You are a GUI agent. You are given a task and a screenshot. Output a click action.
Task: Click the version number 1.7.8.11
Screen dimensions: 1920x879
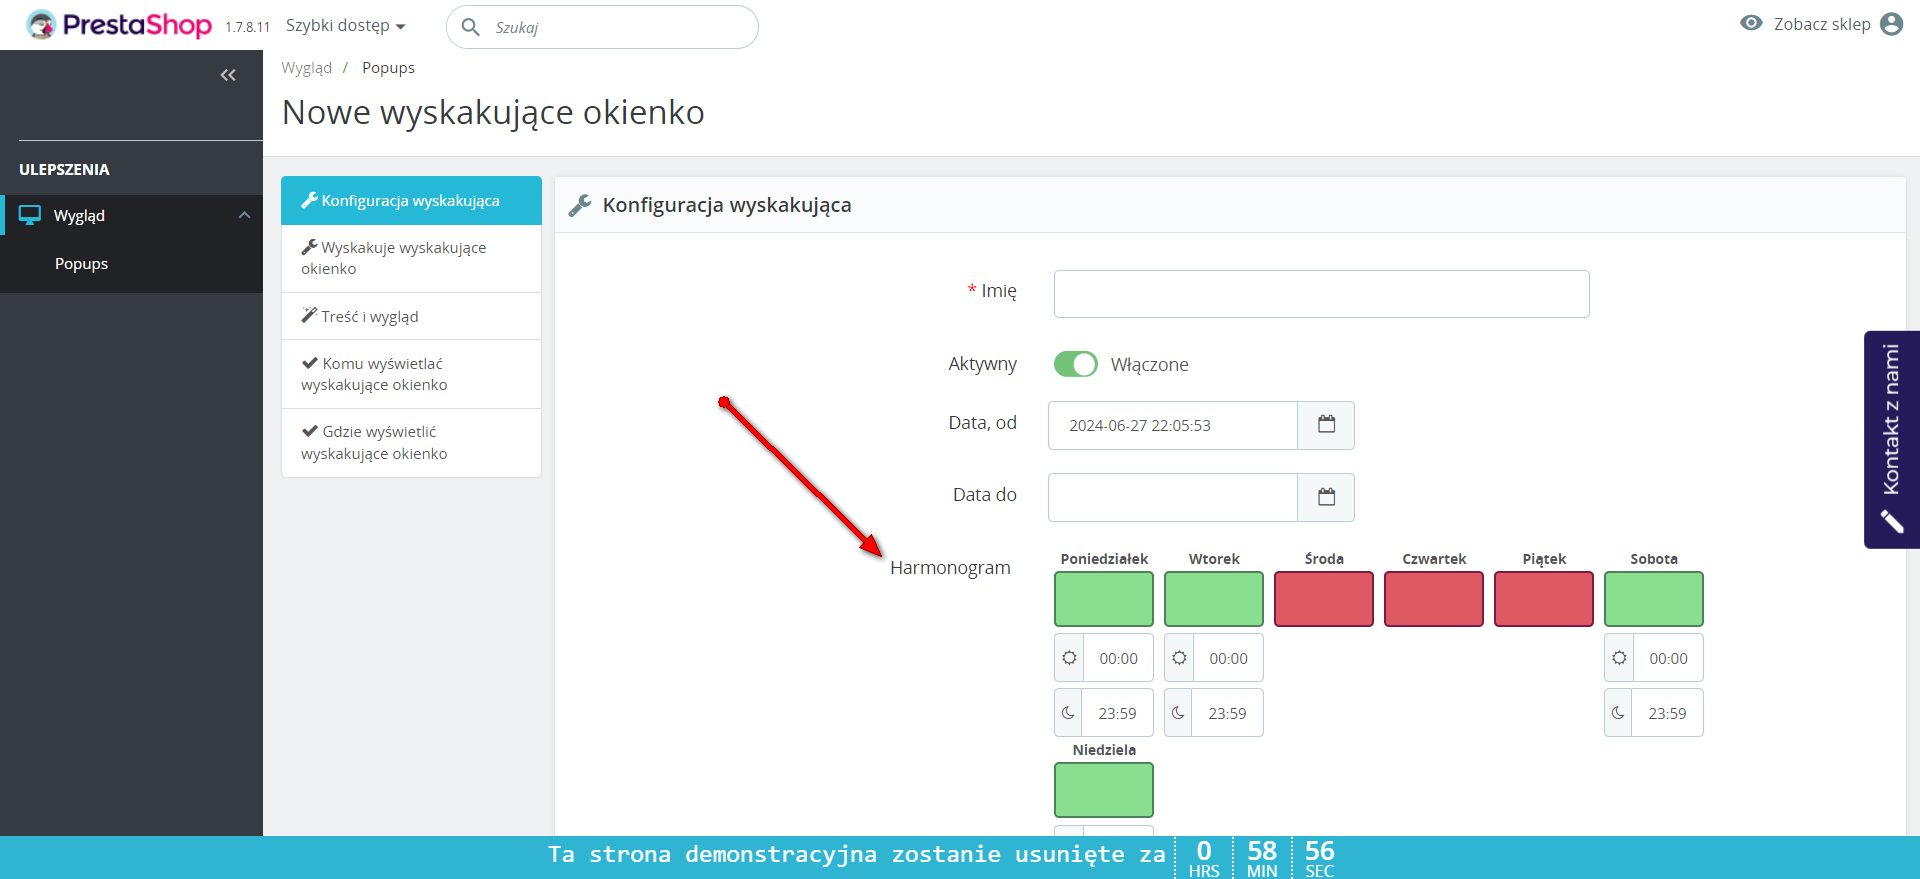[x=248, y=27]
